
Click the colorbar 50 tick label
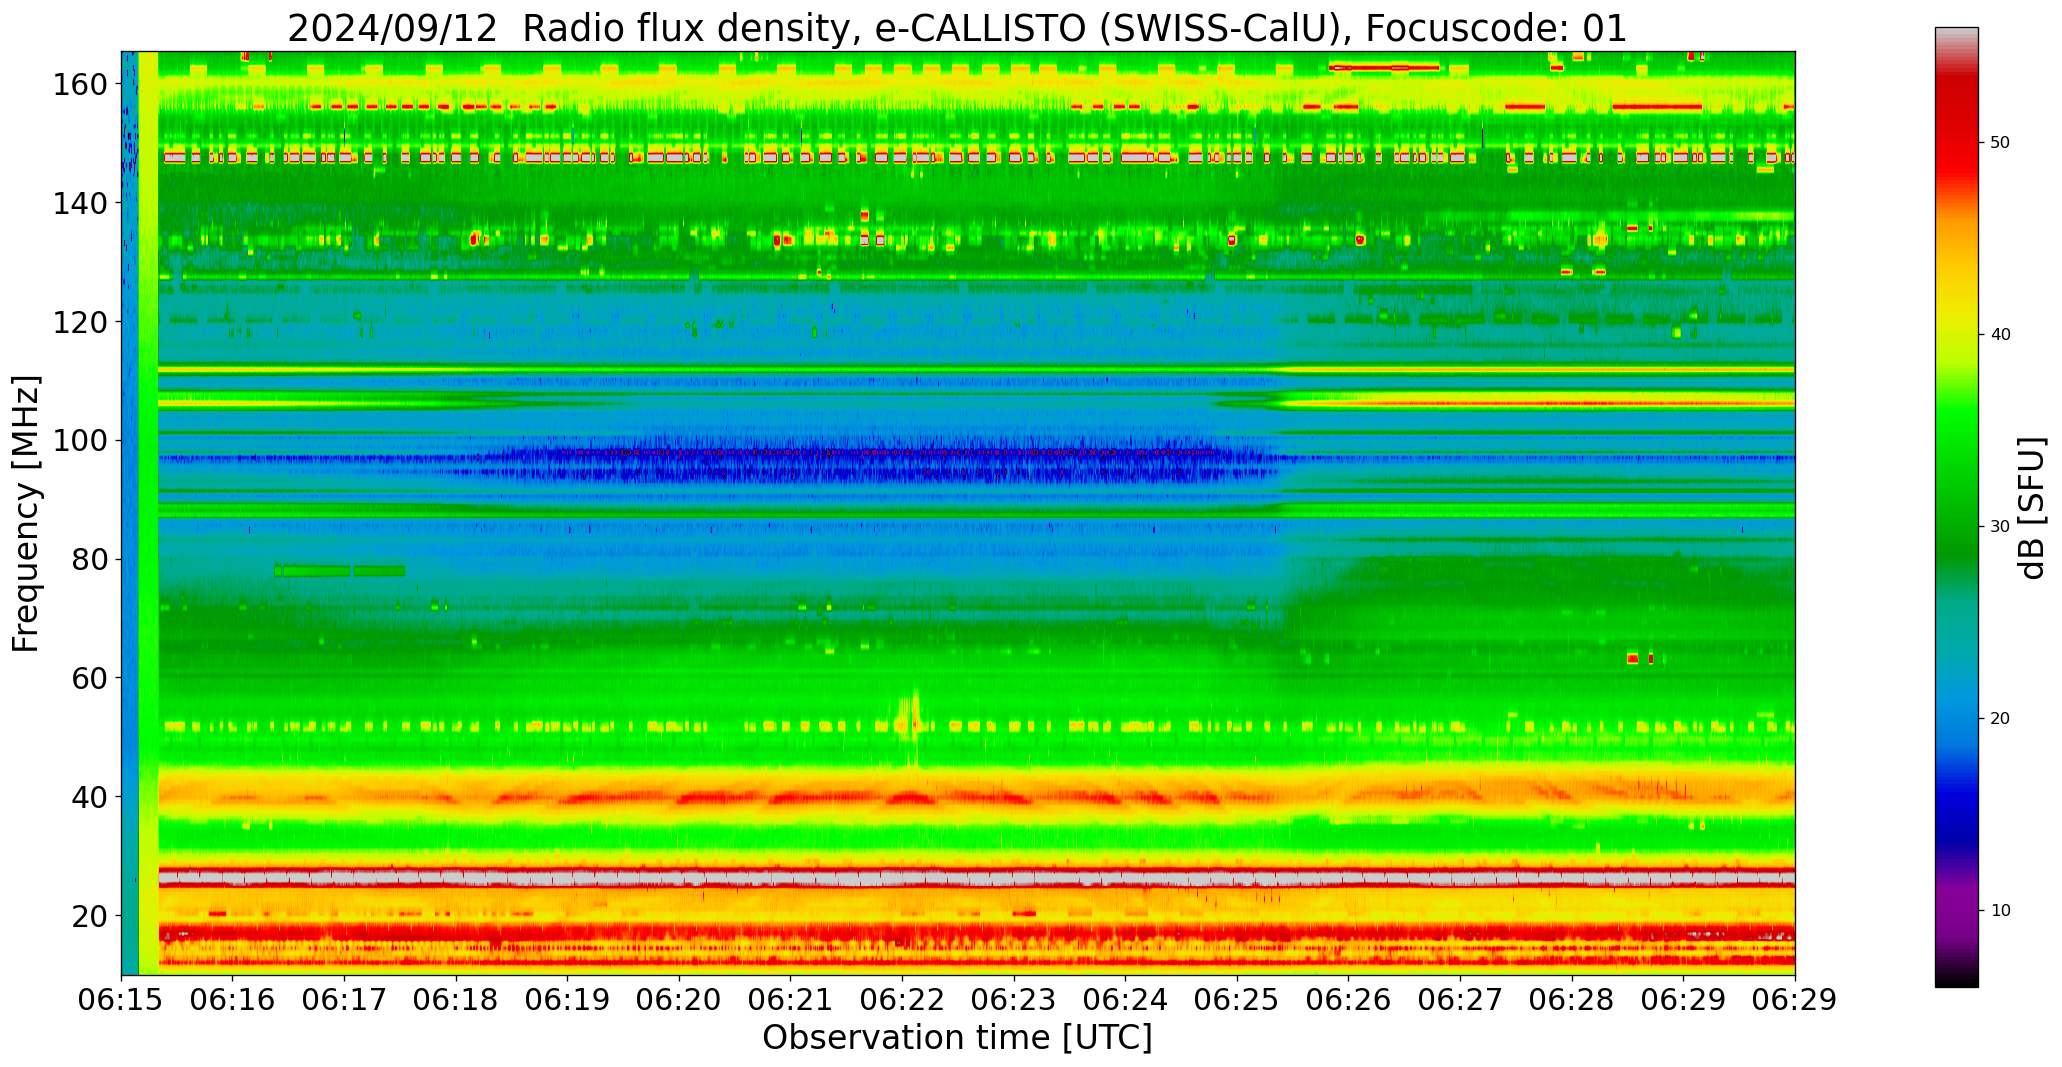point(2000,143)
